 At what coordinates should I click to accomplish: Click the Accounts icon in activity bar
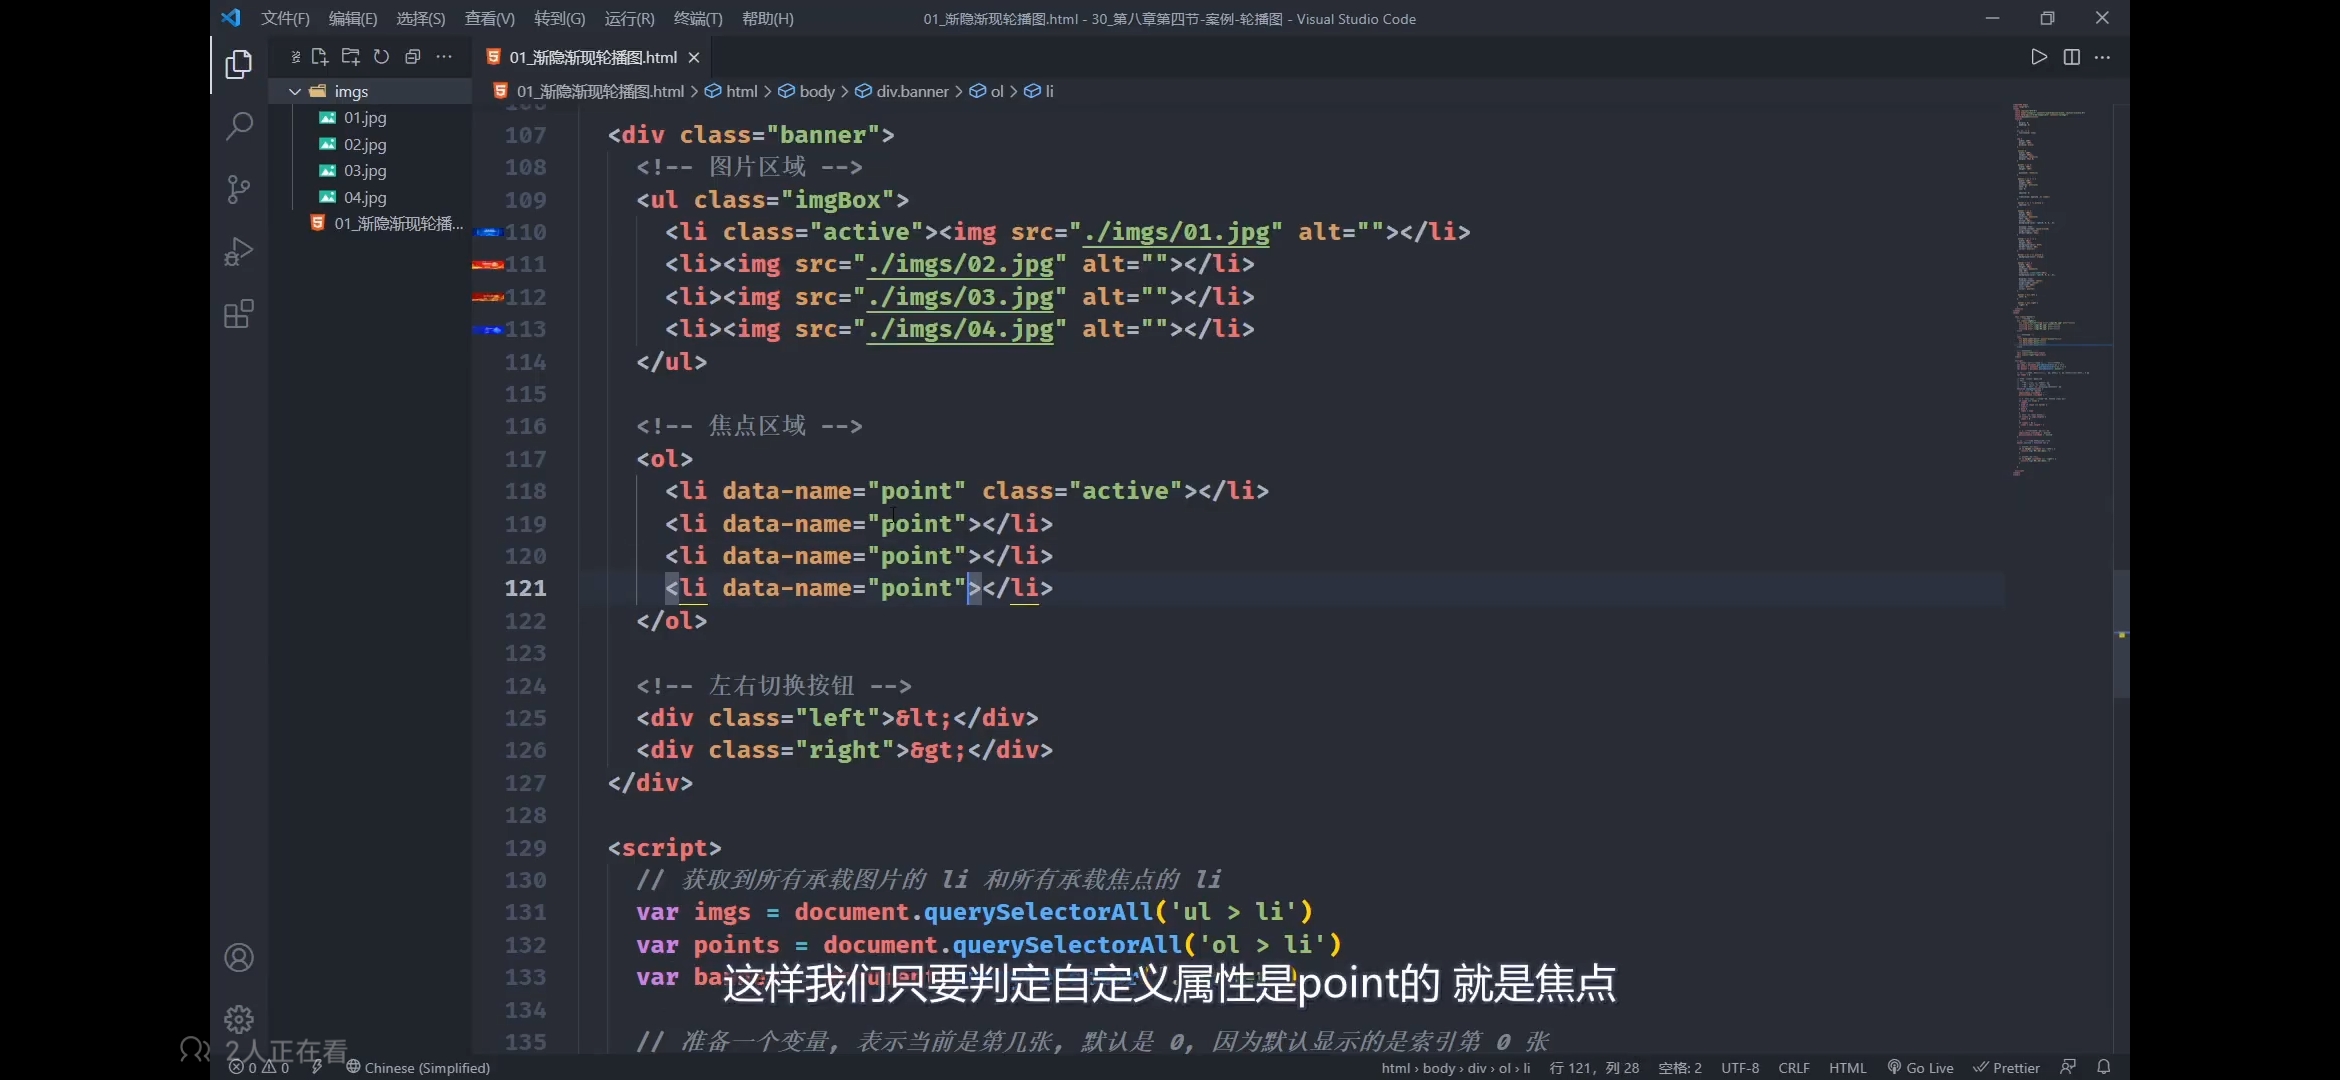(238, 958)
